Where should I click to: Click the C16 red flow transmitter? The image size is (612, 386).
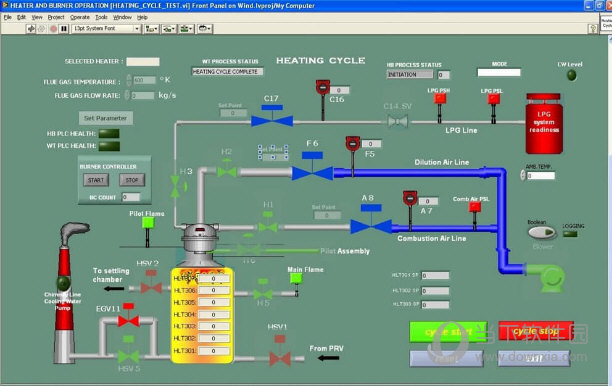pyautogui.click(x=323, y=87)
